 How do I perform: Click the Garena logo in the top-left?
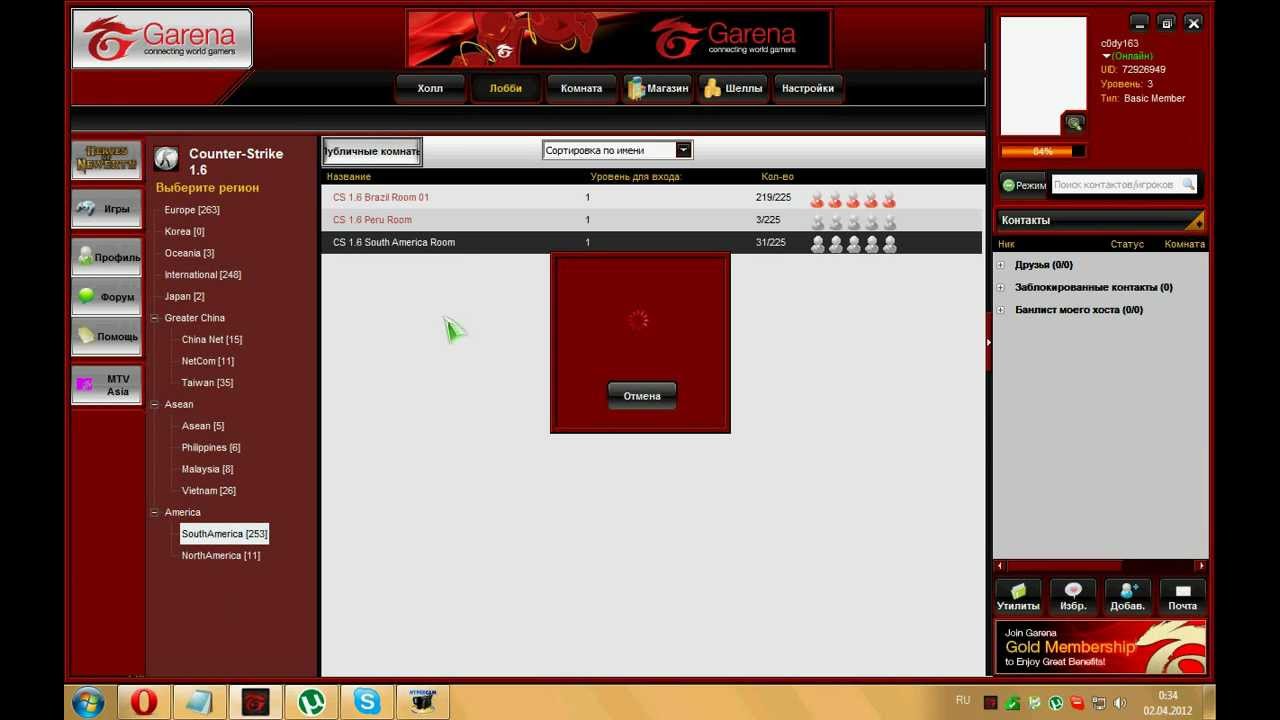pos(162,39)
